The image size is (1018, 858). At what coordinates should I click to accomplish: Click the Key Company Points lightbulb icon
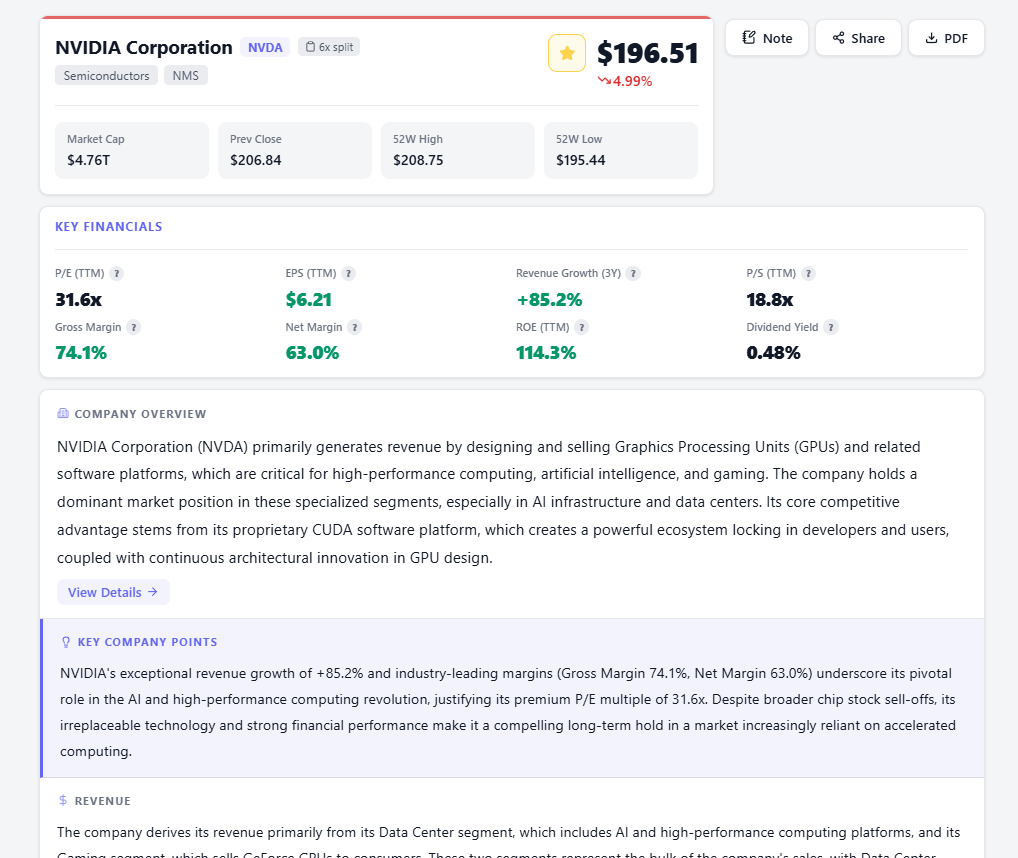tap(66, 642)
